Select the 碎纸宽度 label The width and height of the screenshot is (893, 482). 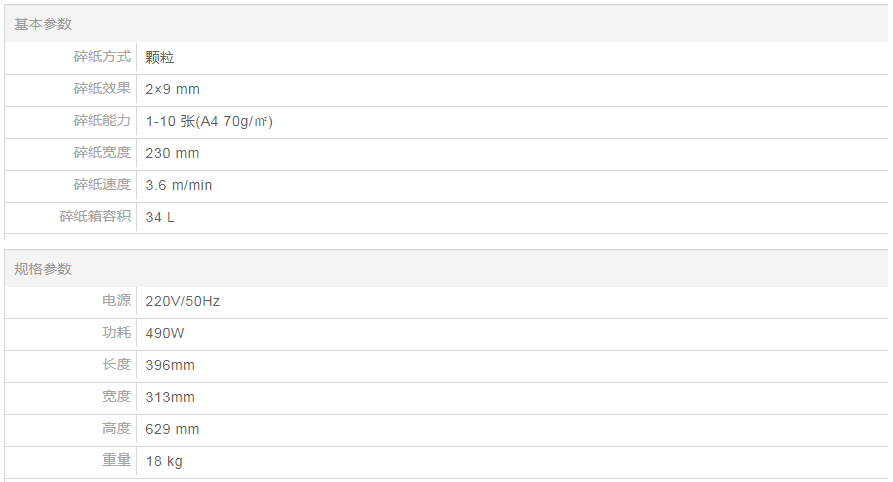pos(102,153)
